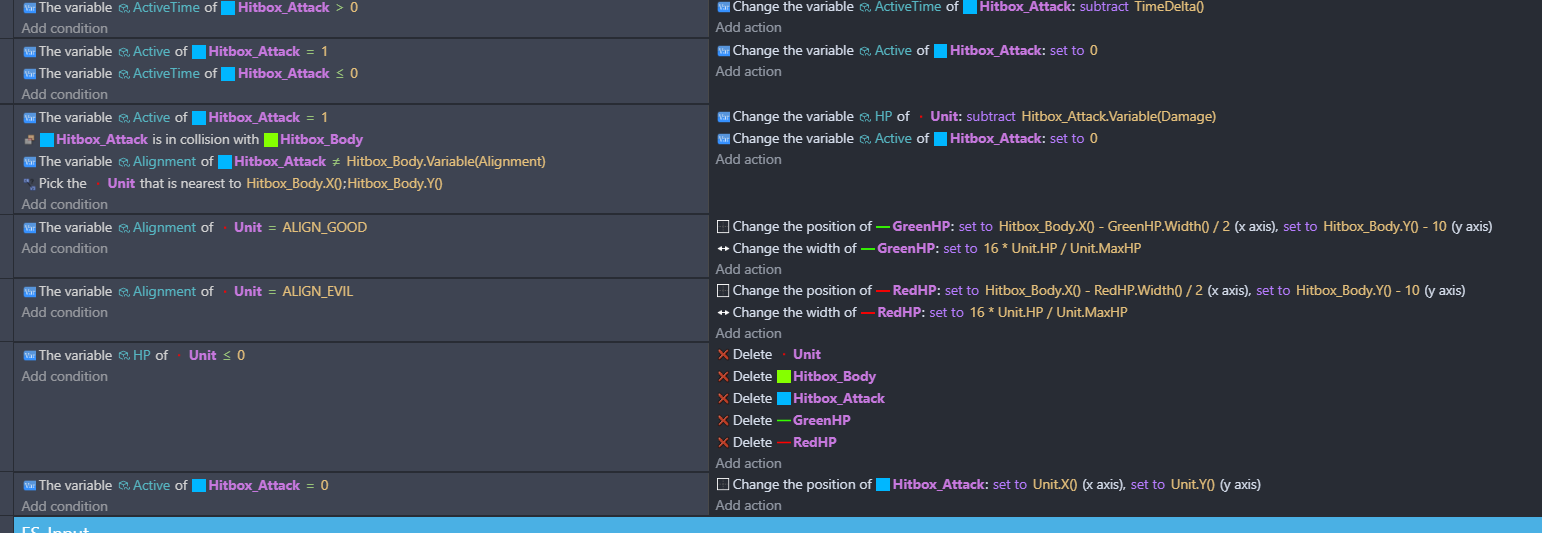Click Add condition under HP ≤ 0 condition
This screenshot has height=533, width=1542.
point(65,376)
